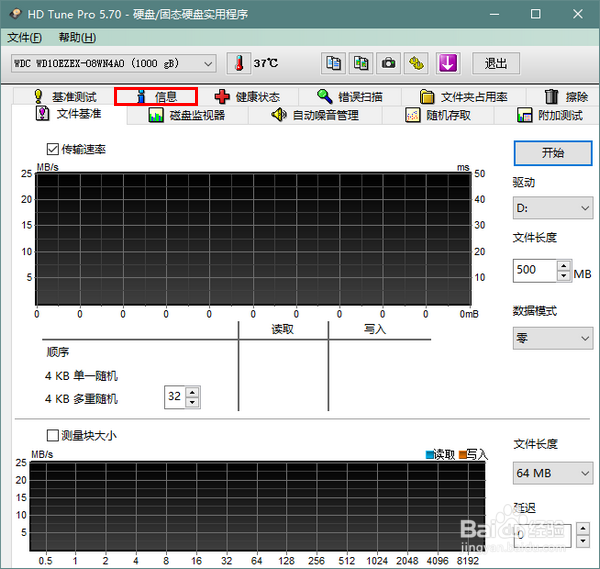This screenshot has width=600, height=569.
Task: Expand the 数据模式 零 dropdown
Action: point(553,338)
